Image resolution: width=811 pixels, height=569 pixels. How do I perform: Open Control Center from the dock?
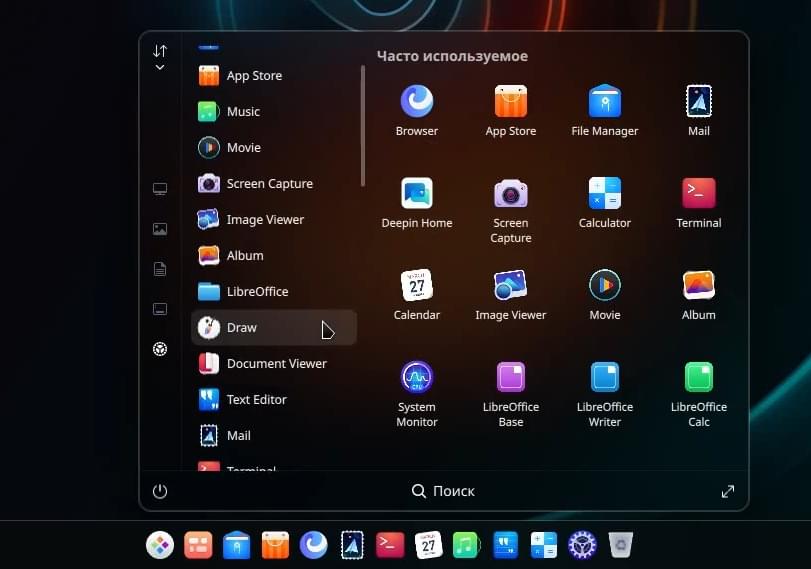(582, 545)
